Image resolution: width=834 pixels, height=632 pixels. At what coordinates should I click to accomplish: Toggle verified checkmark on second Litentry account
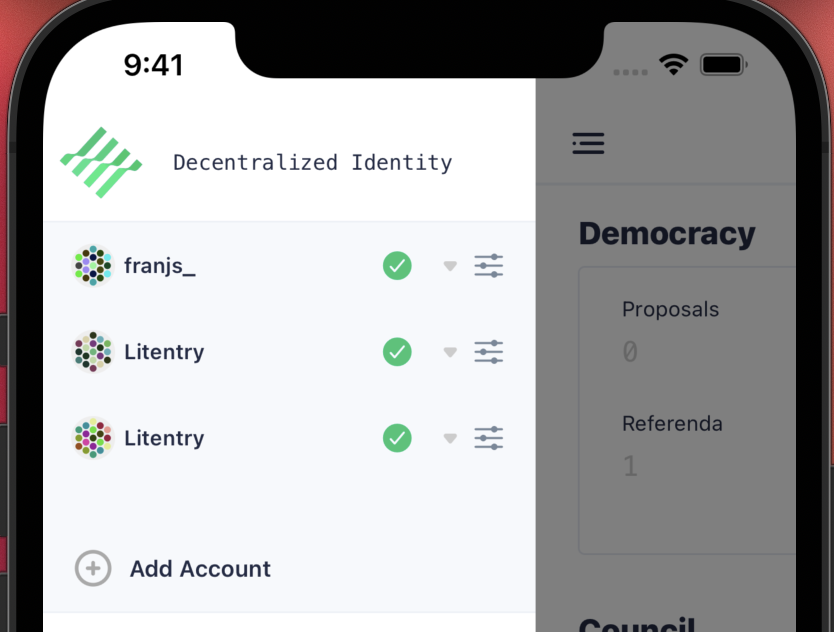[x=397, y=437]
